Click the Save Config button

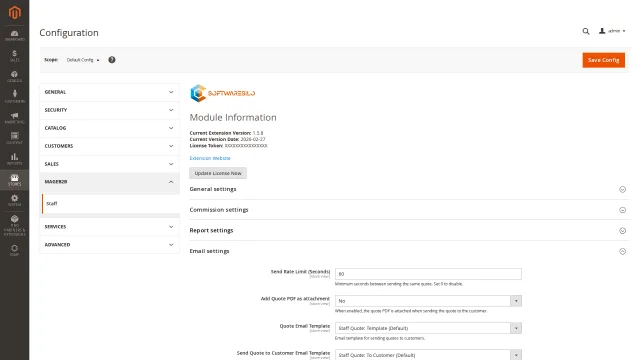[x=603, y=60]
